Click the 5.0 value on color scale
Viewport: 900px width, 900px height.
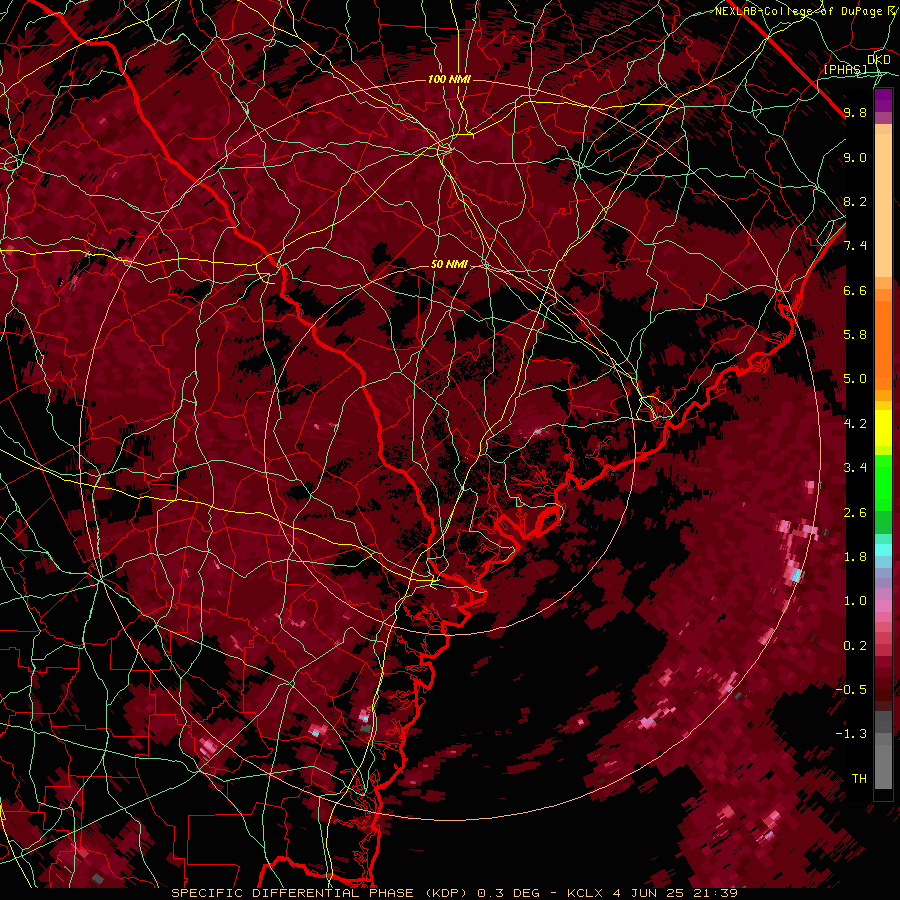(x=855, y=379)
